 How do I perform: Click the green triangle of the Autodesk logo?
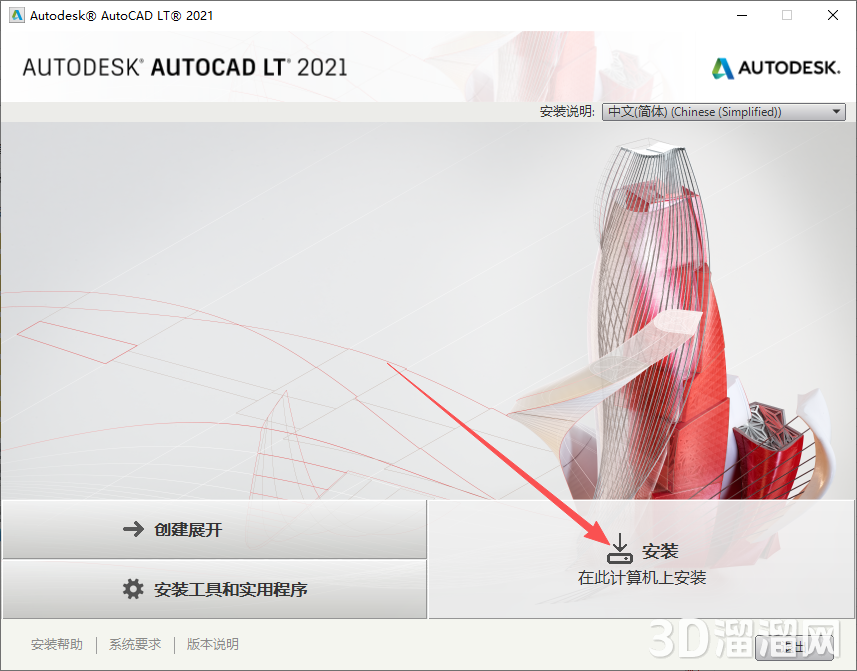tap(717, 67)
